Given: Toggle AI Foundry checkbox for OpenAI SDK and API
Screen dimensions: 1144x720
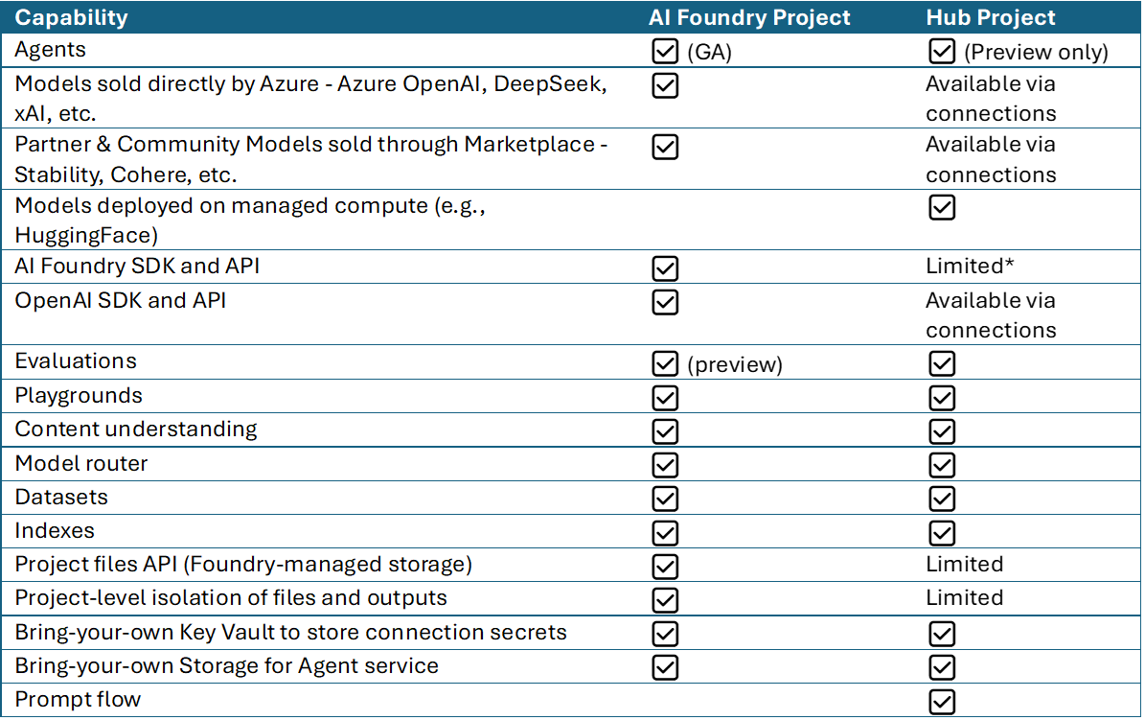Looking at the screenshot, I should (x=665, y=302).
